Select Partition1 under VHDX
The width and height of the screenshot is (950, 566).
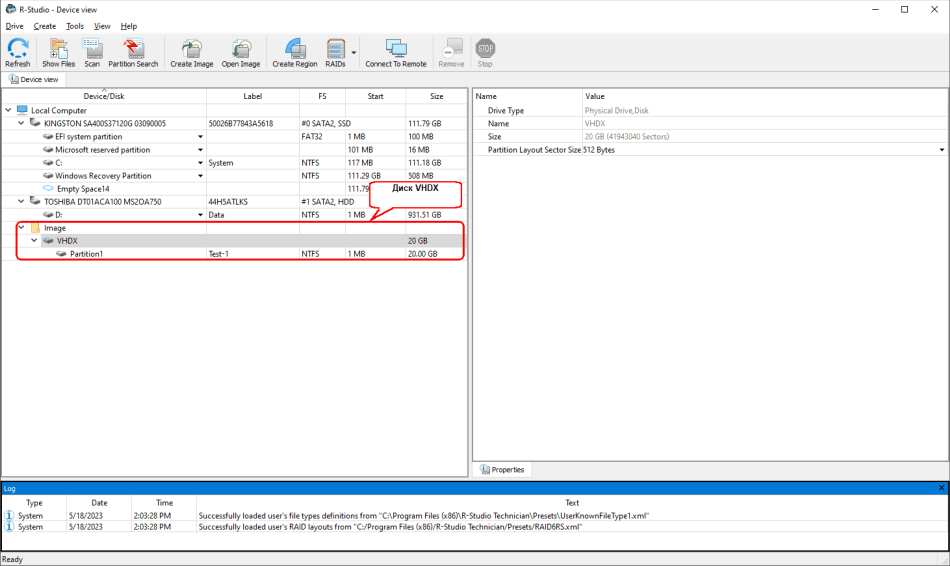tap(234, 254)
